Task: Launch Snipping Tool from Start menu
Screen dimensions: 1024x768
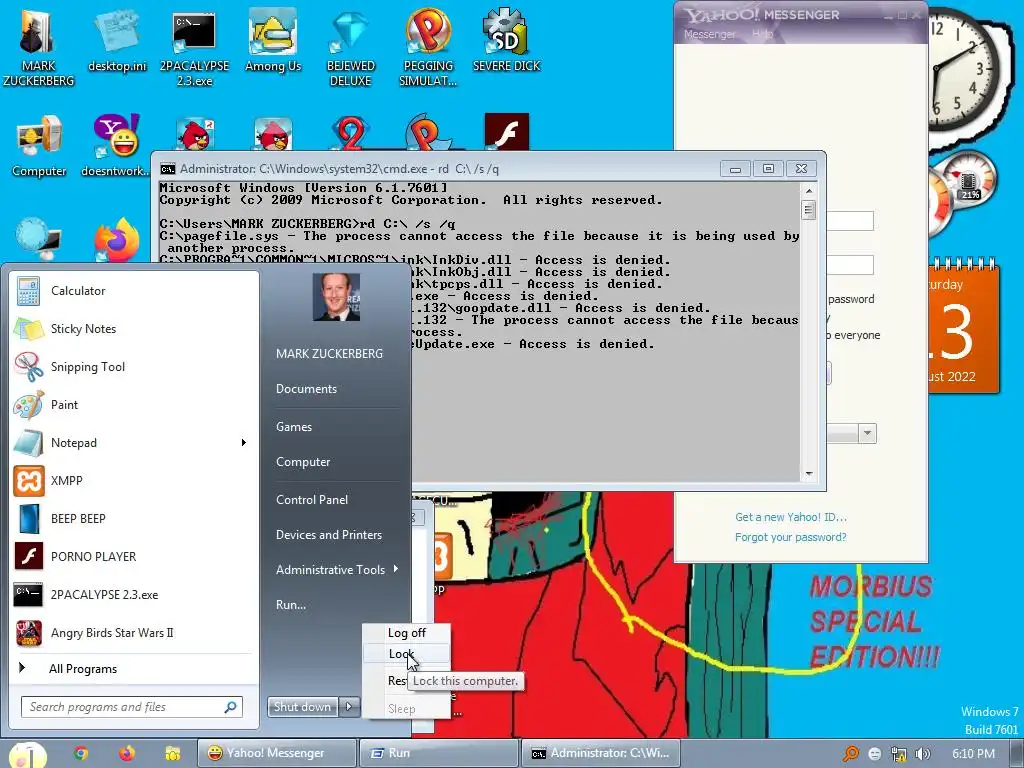Action: (x=134, y=366)
